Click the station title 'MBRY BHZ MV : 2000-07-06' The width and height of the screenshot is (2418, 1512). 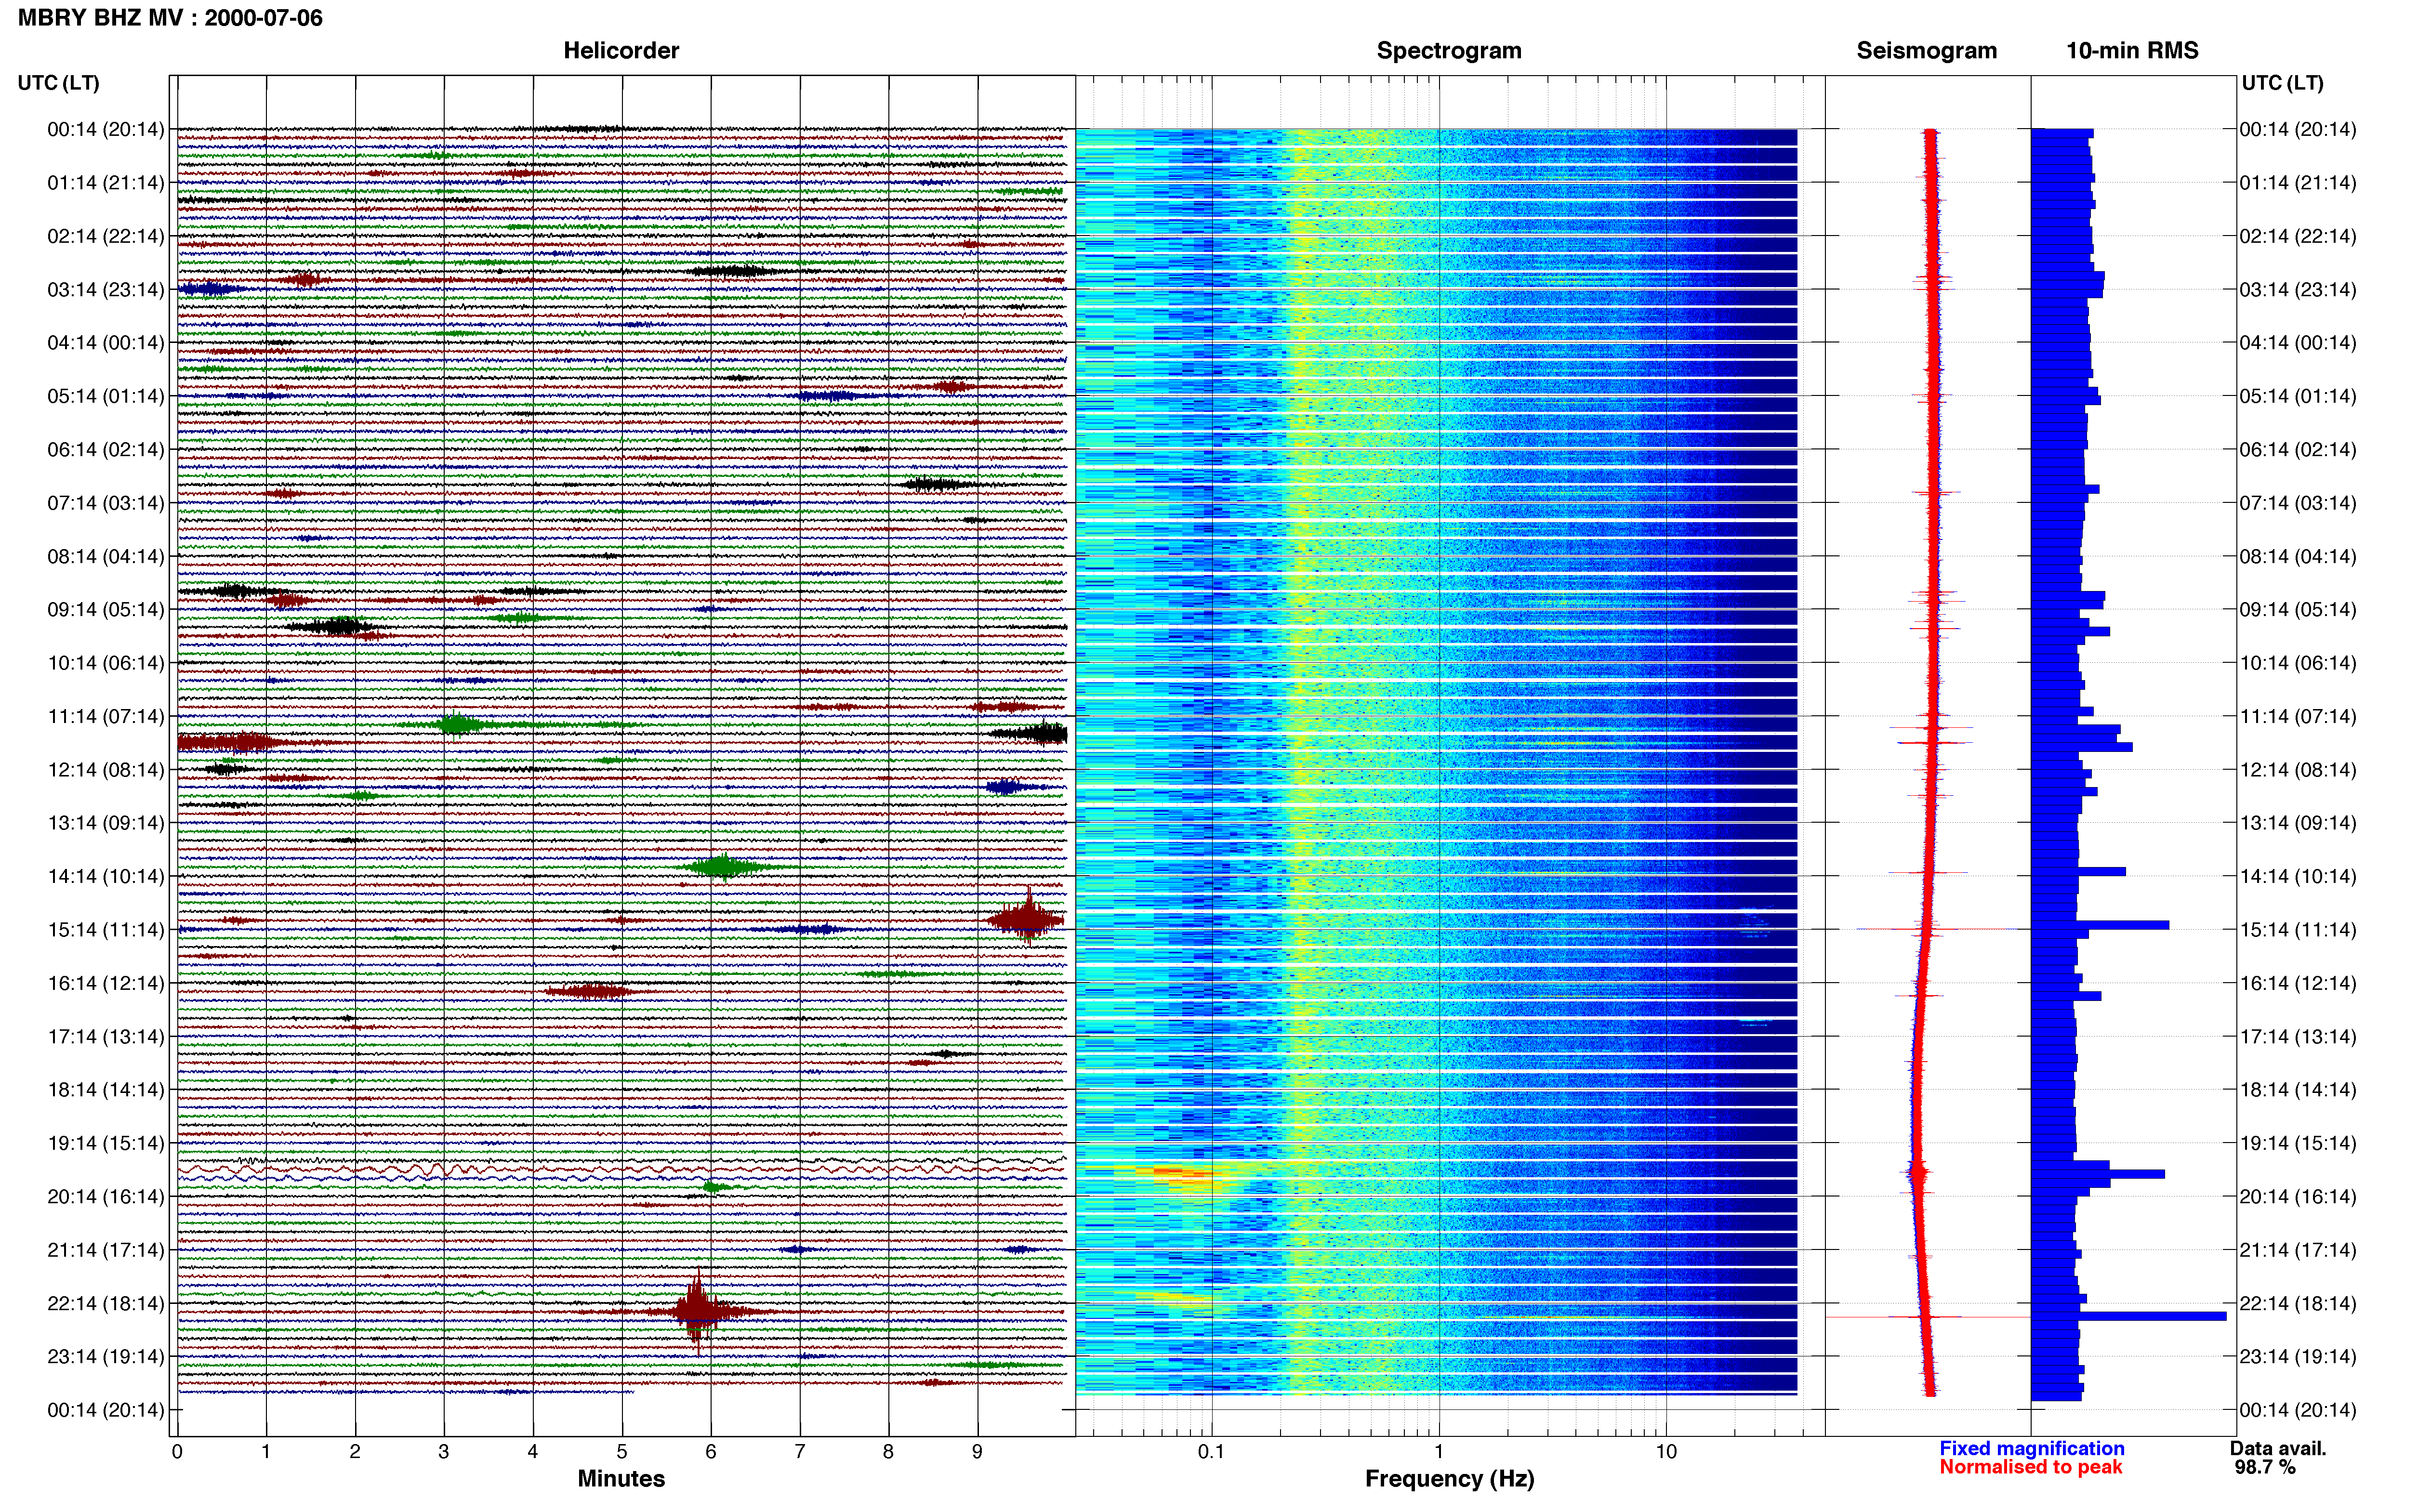click(x=170, y=18)
